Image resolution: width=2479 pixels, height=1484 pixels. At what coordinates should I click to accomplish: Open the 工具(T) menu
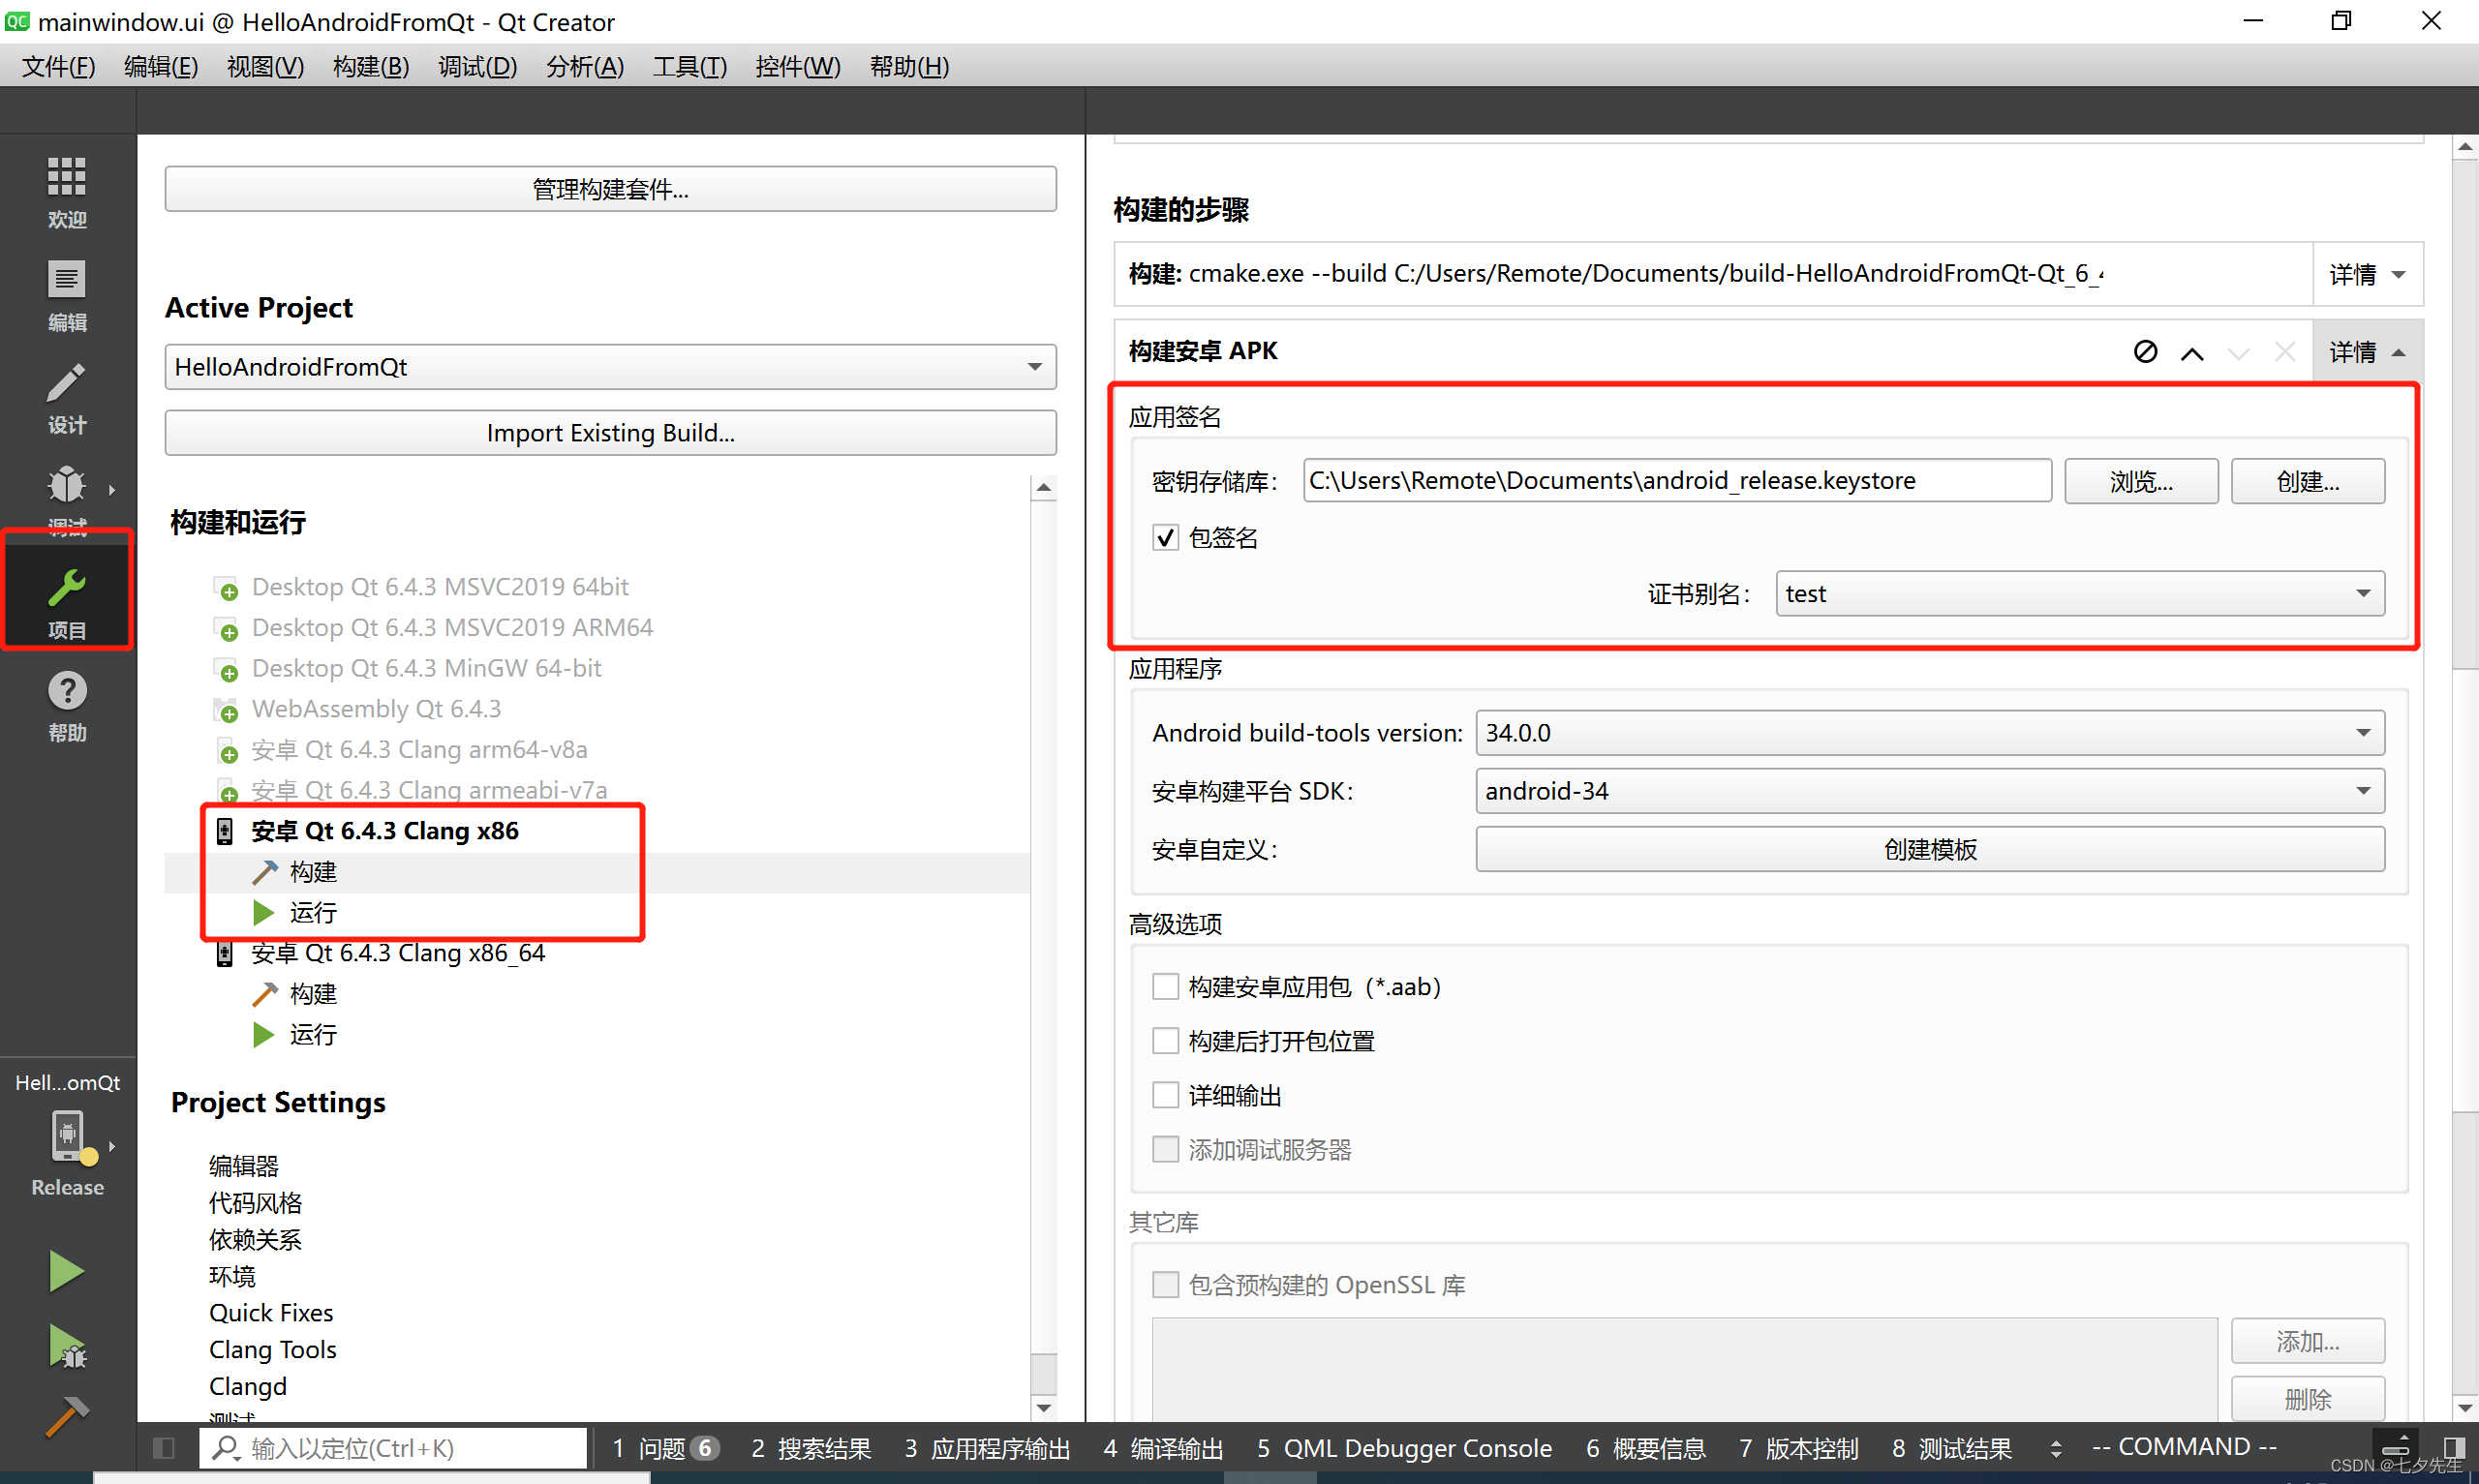tap(690, 67)
